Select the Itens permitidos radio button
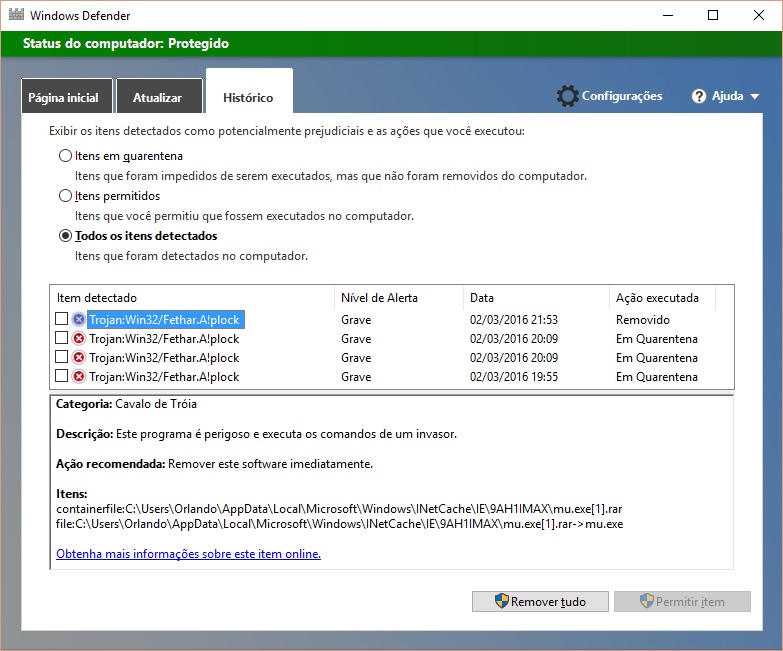This screenshot has height=651, width=783. pyautogui.click(x=66, y=196)
